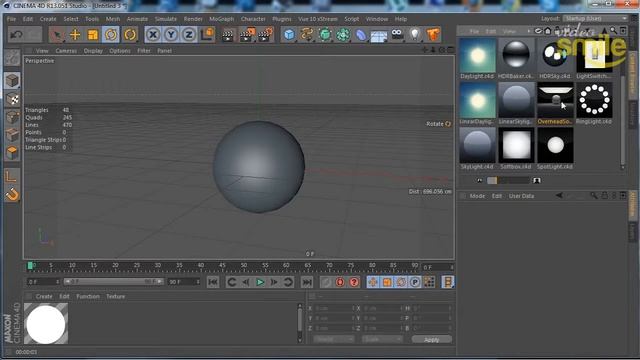
Task: Click the green Array modeling objects icon
Action: click(343, 35)
